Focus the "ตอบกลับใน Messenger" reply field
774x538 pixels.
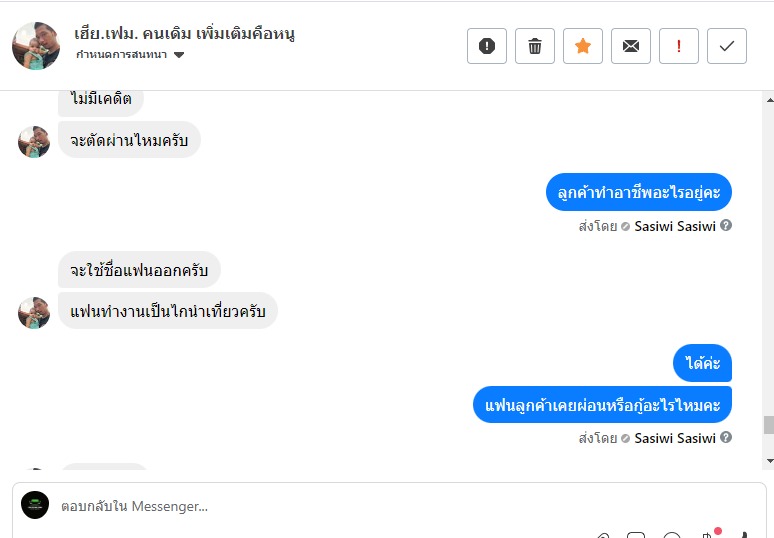[300, 506]
